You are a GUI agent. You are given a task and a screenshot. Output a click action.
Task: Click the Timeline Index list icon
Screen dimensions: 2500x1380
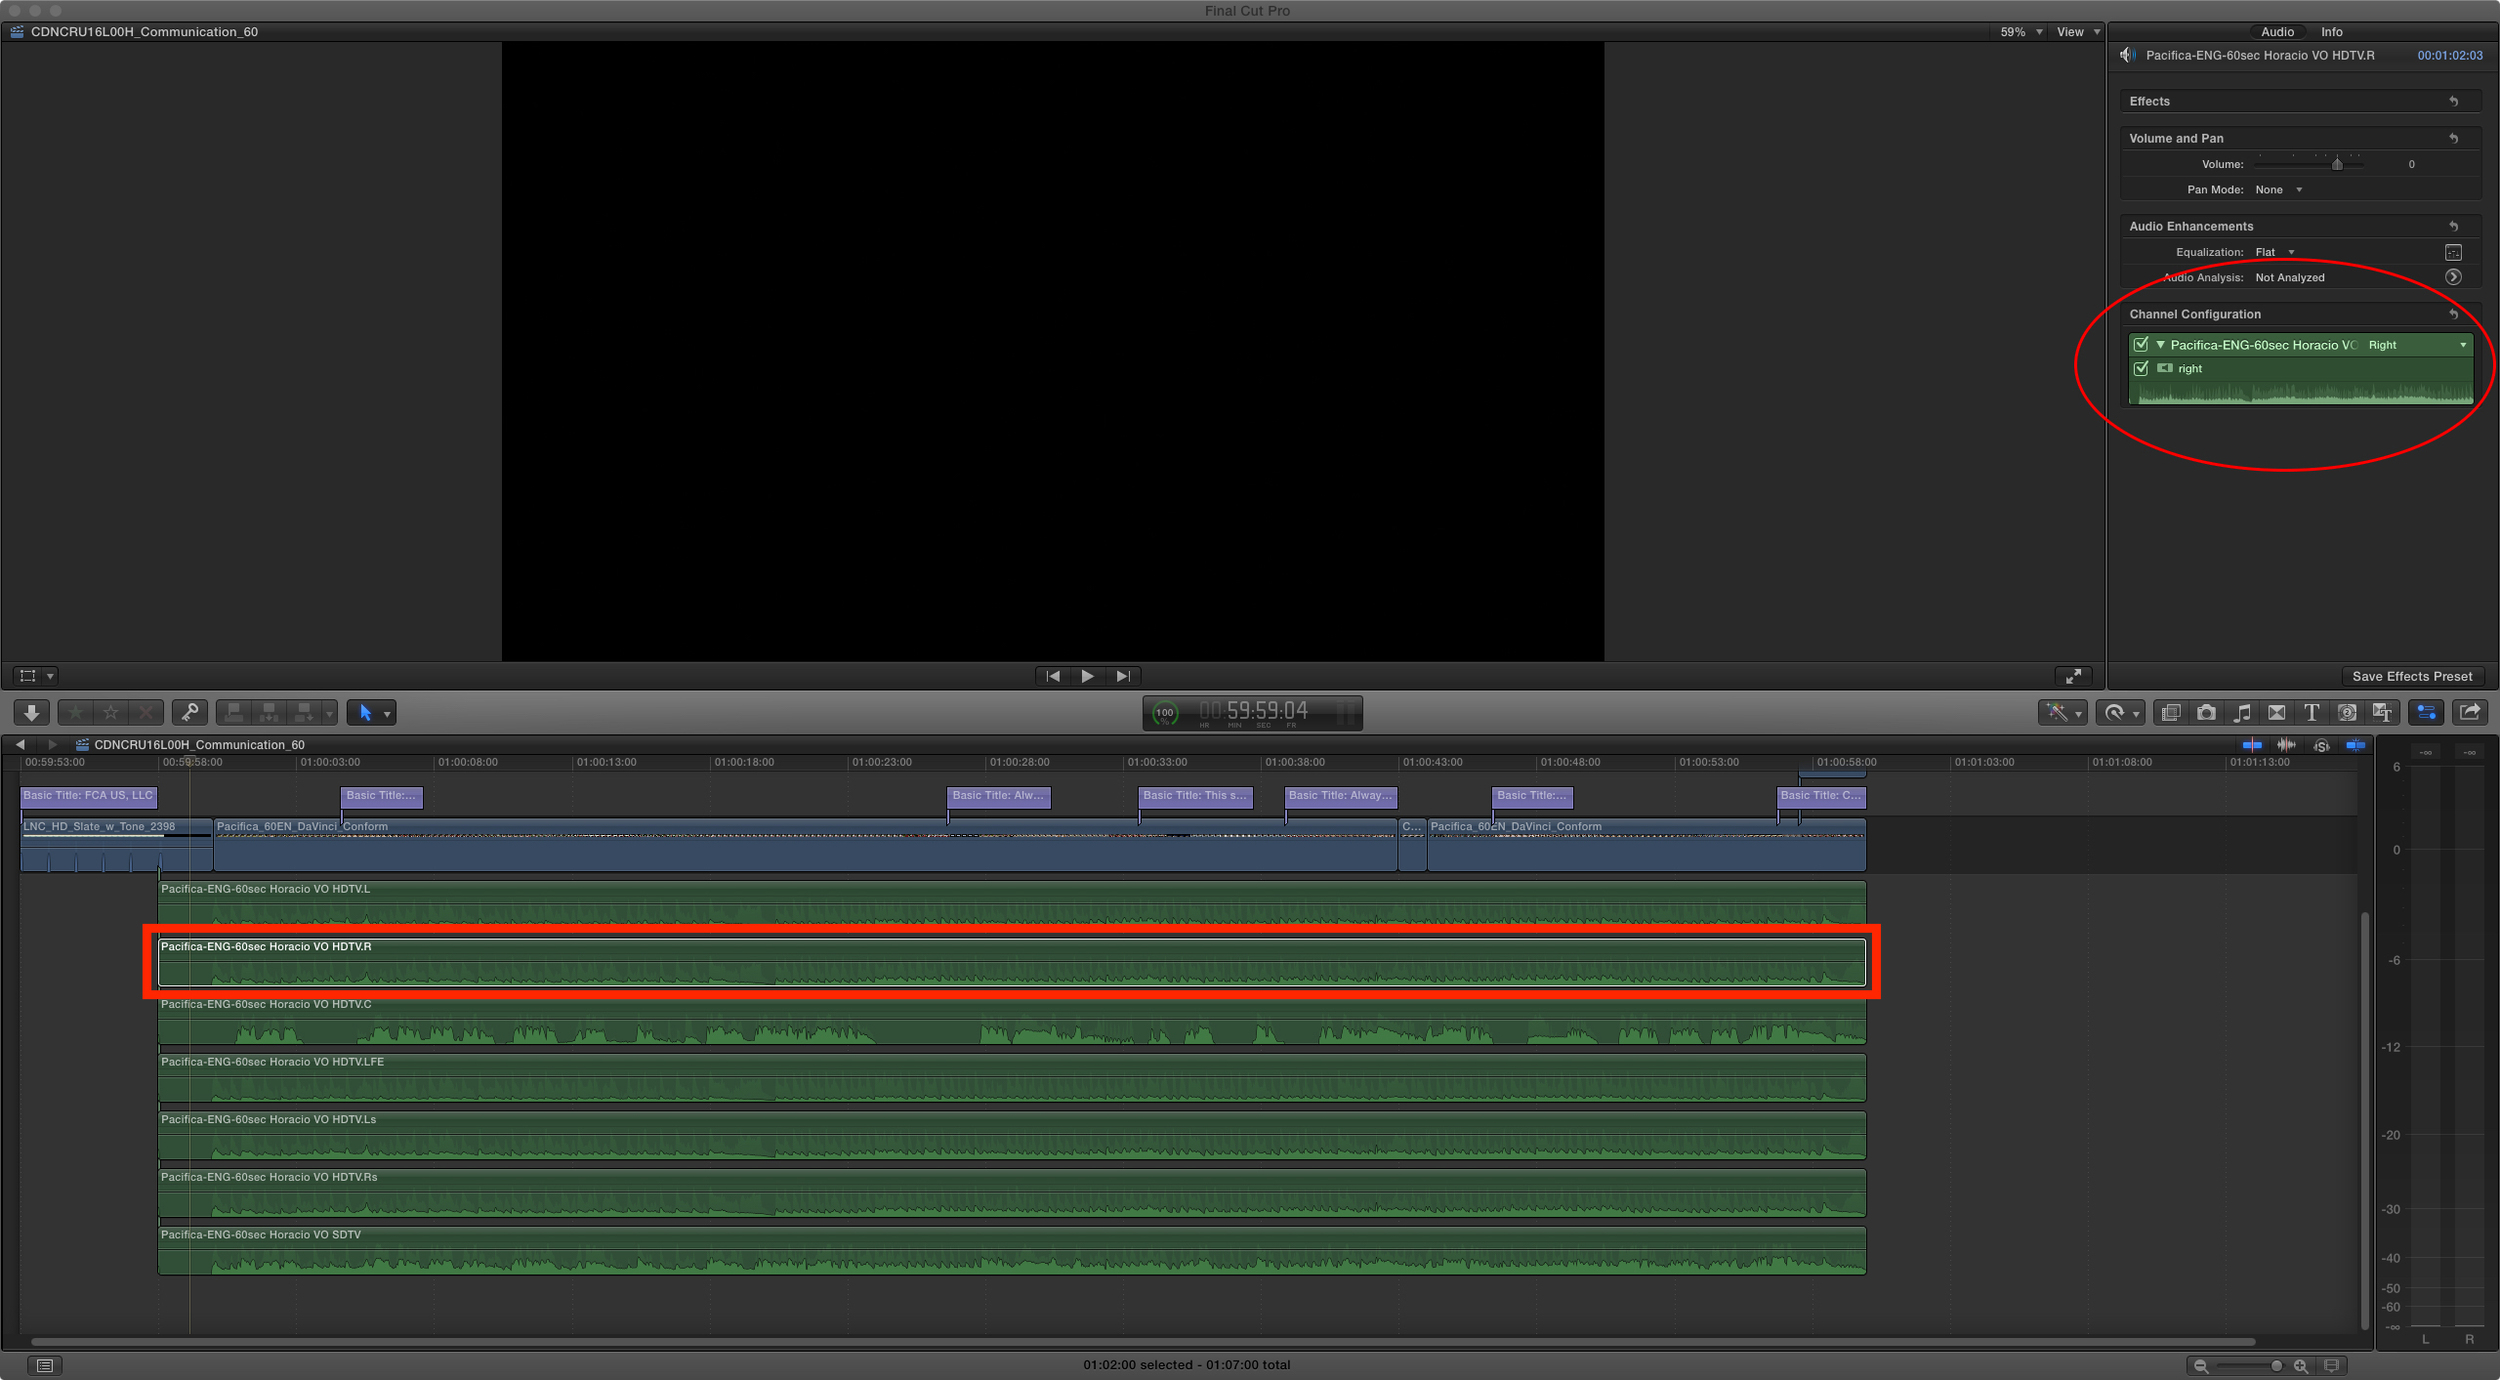pyautogui.click(x=45, y=1365)
